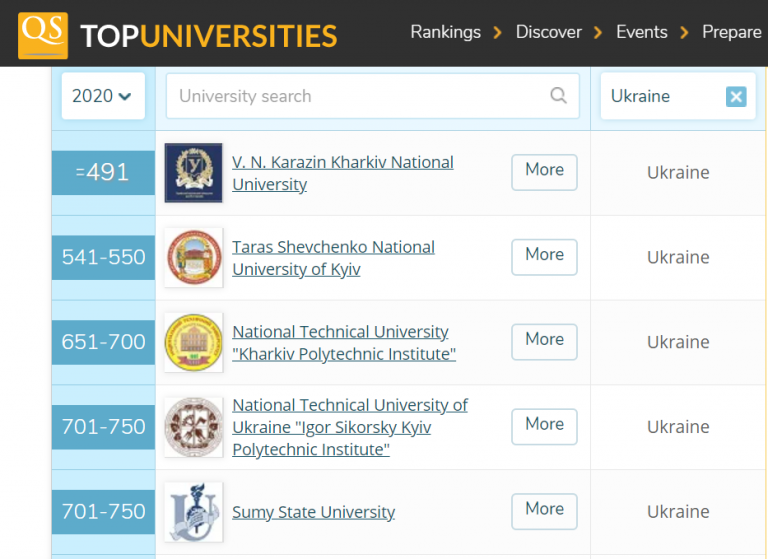Click Ukraine in the Sumy State row

(678, 511)
